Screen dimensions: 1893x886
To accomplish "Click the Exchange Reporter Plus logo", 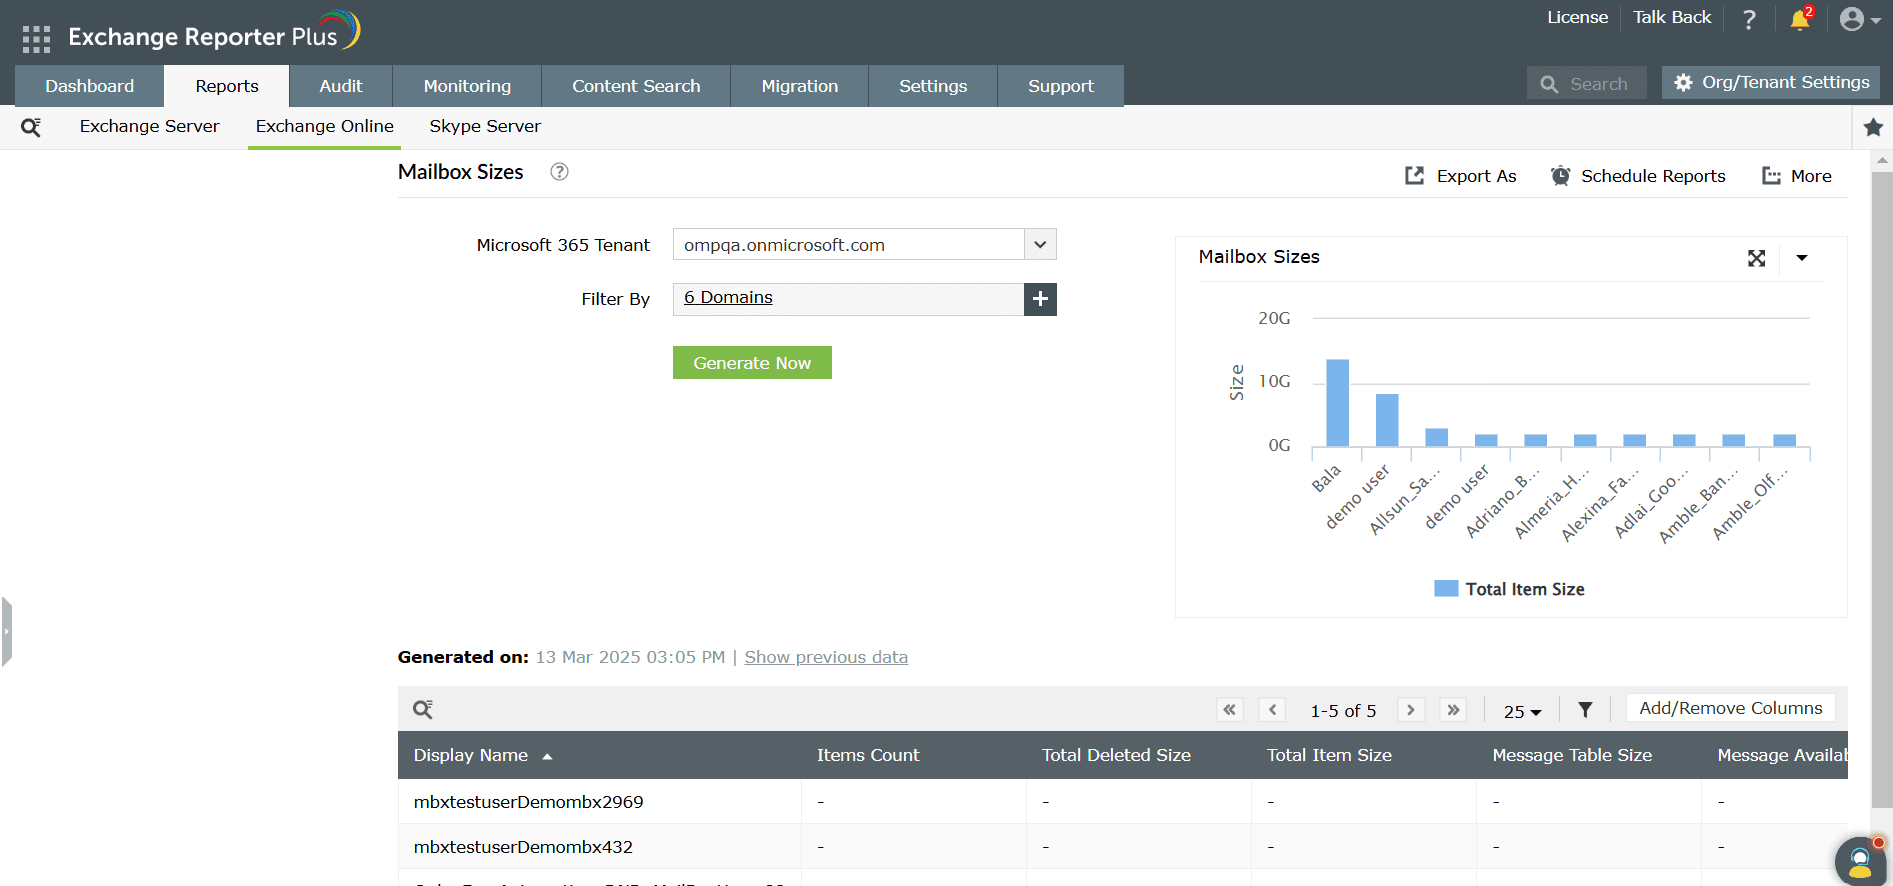I will [x=214, y=32].
